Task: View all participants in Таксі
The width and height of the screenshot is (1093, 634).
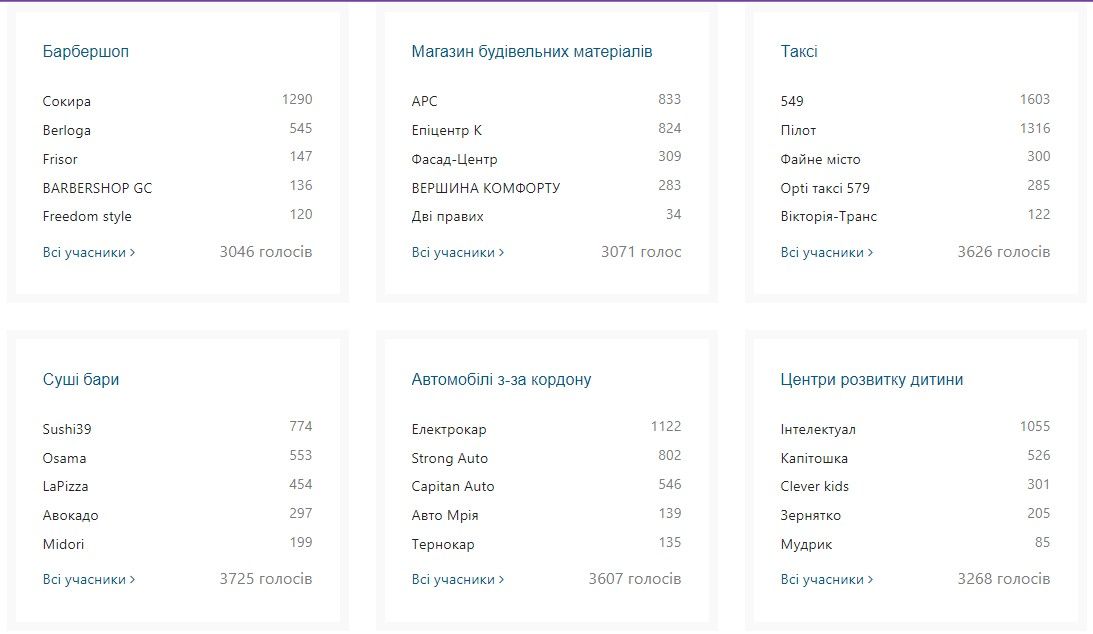Action: [827, 253]
